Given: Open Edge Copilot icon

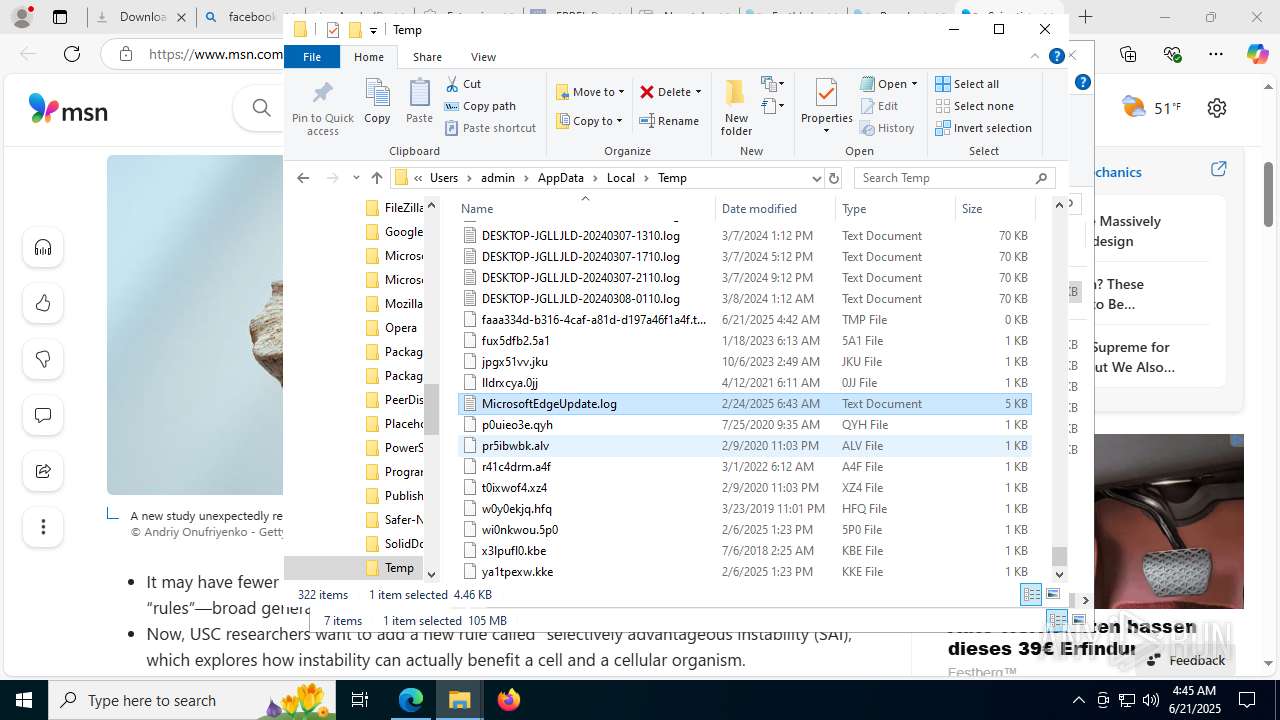Looking at the screenshot, I should (1257, 54).
